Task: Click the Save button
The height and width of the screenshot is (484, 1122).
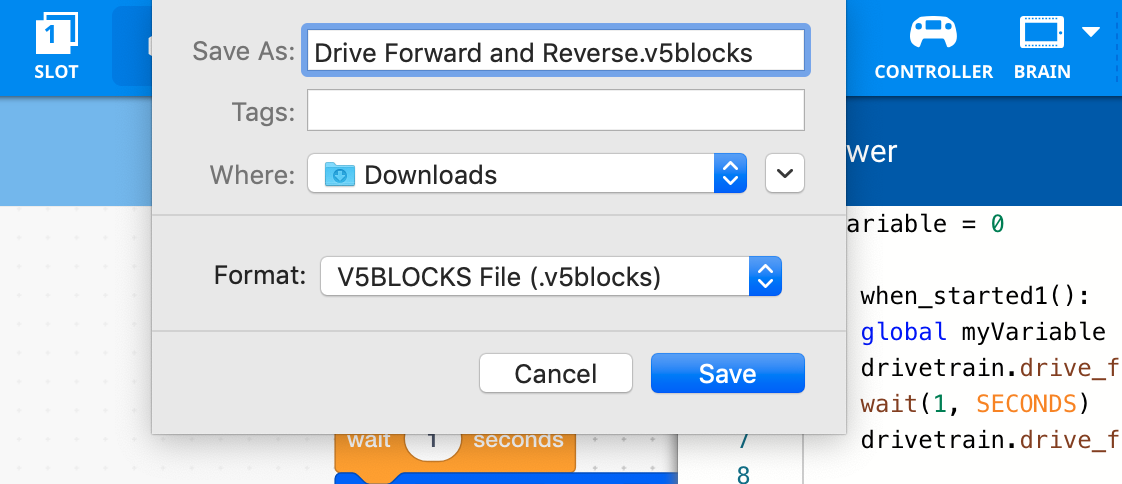Action: pyautogui.click(x=727, y=374)
